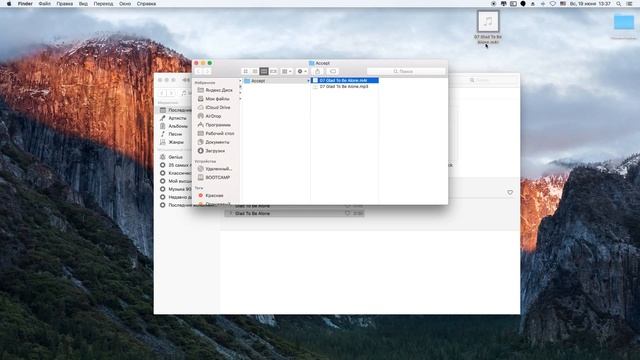Open Spotlight search in menu bar
The image size is (640, 360).
coord(619,4)
